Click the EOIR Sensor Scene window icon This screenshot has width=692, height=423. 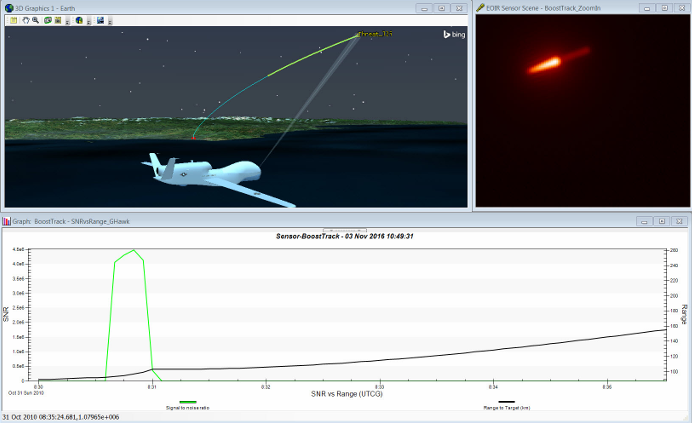click(x=480, y=8)
